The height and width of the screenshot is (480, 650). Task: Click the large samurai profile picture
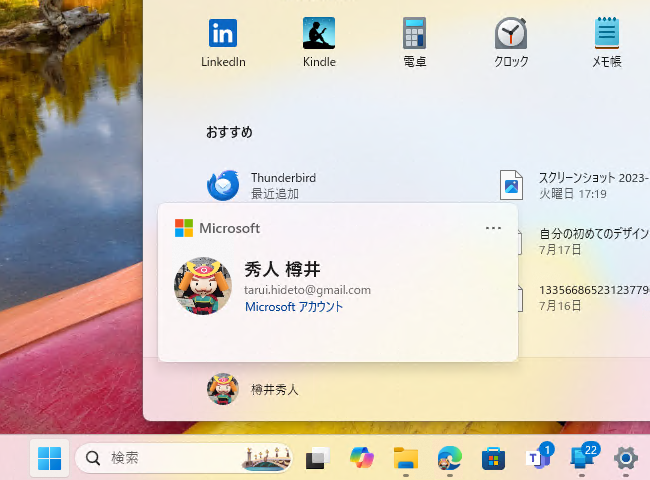203,286
